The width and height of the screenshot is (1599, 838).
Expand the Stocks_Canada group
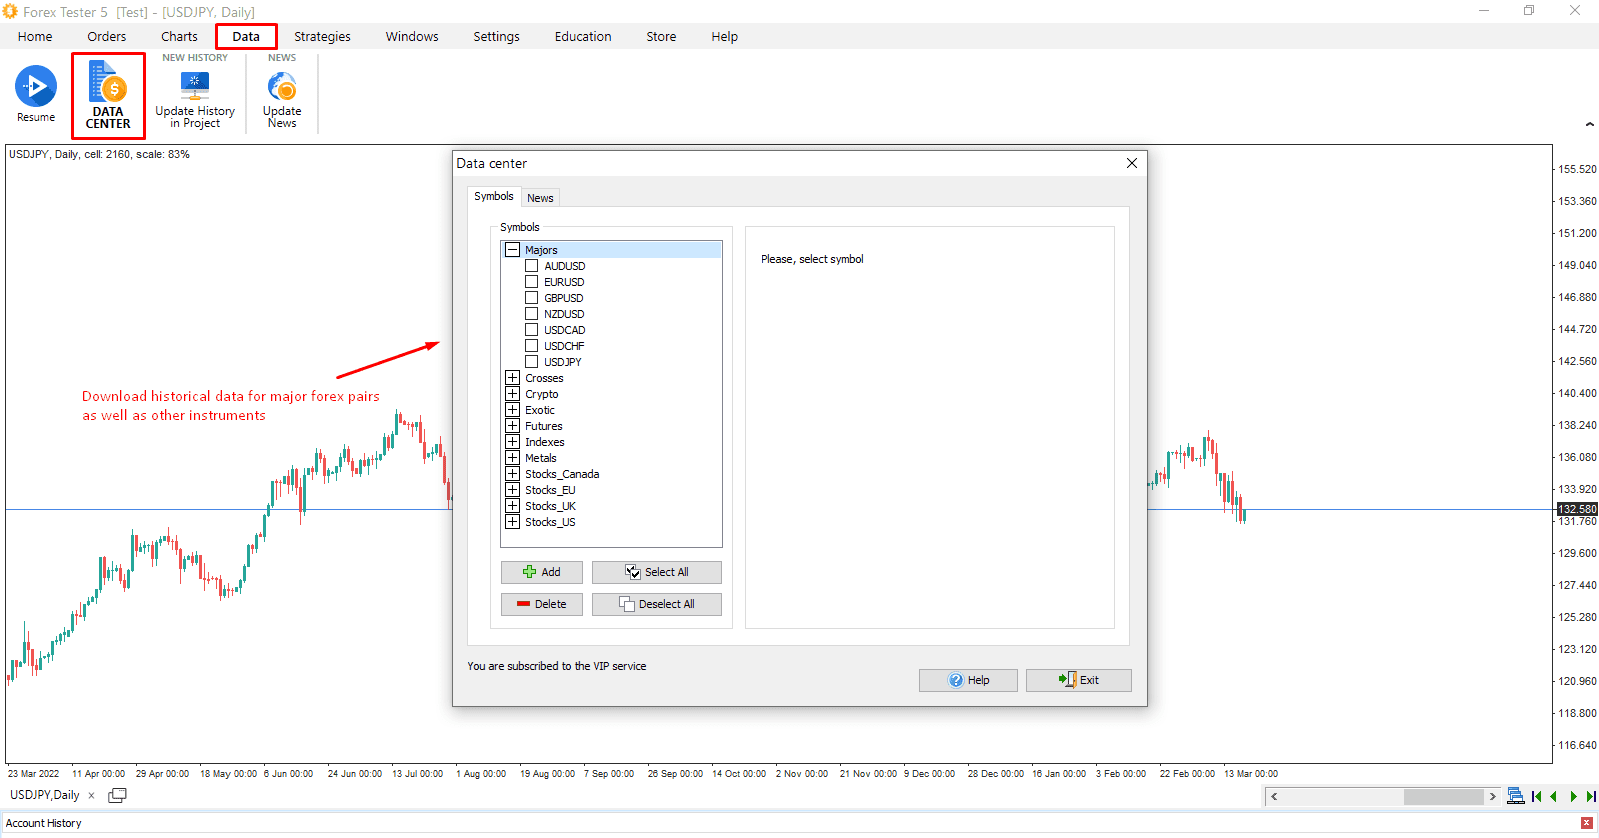512,474
